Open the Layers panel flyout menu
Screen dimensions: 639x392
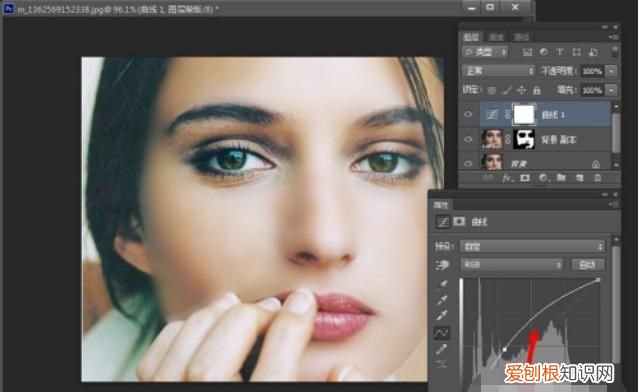click(614, 37)
